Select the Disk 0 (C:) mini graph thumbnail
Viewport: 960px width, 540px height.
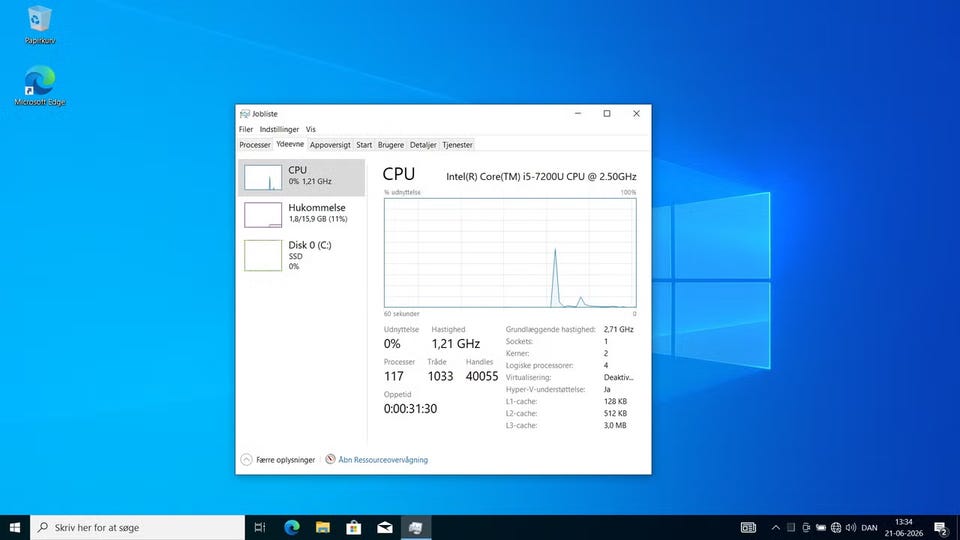point(263,255)
